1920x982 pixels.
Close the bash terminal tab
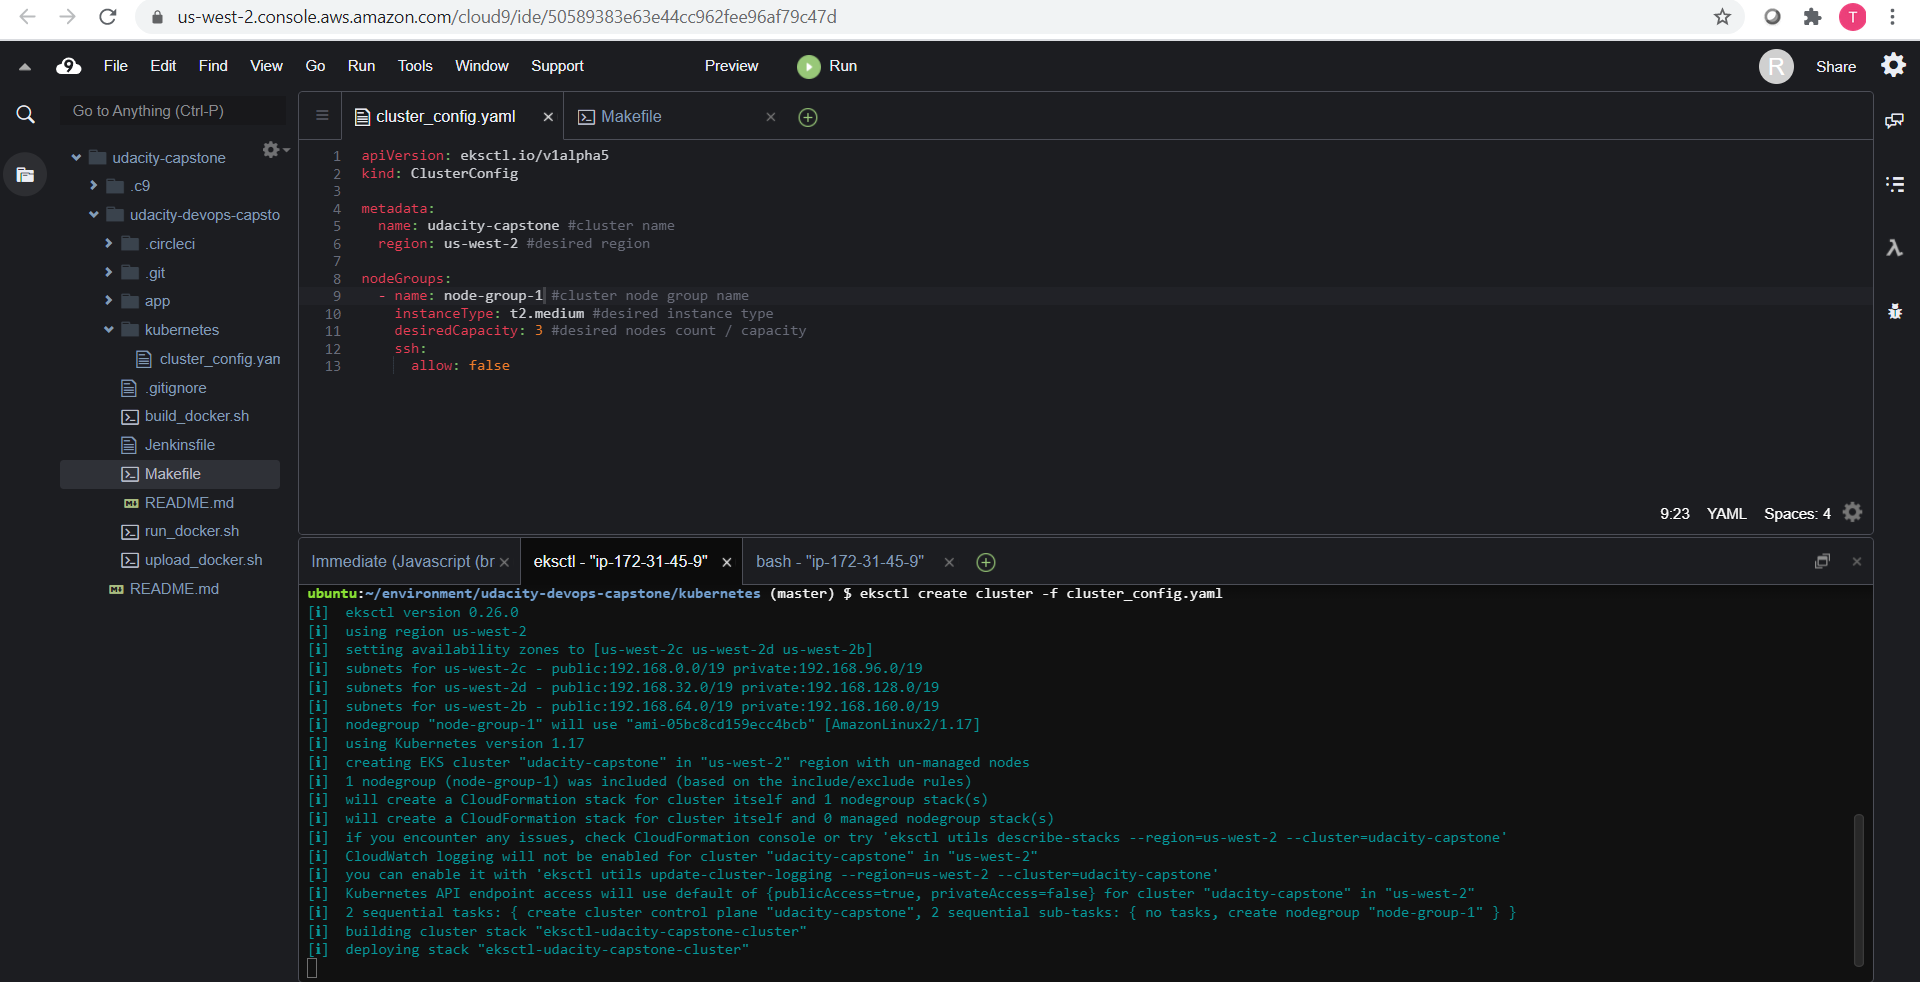coord(949,562)
